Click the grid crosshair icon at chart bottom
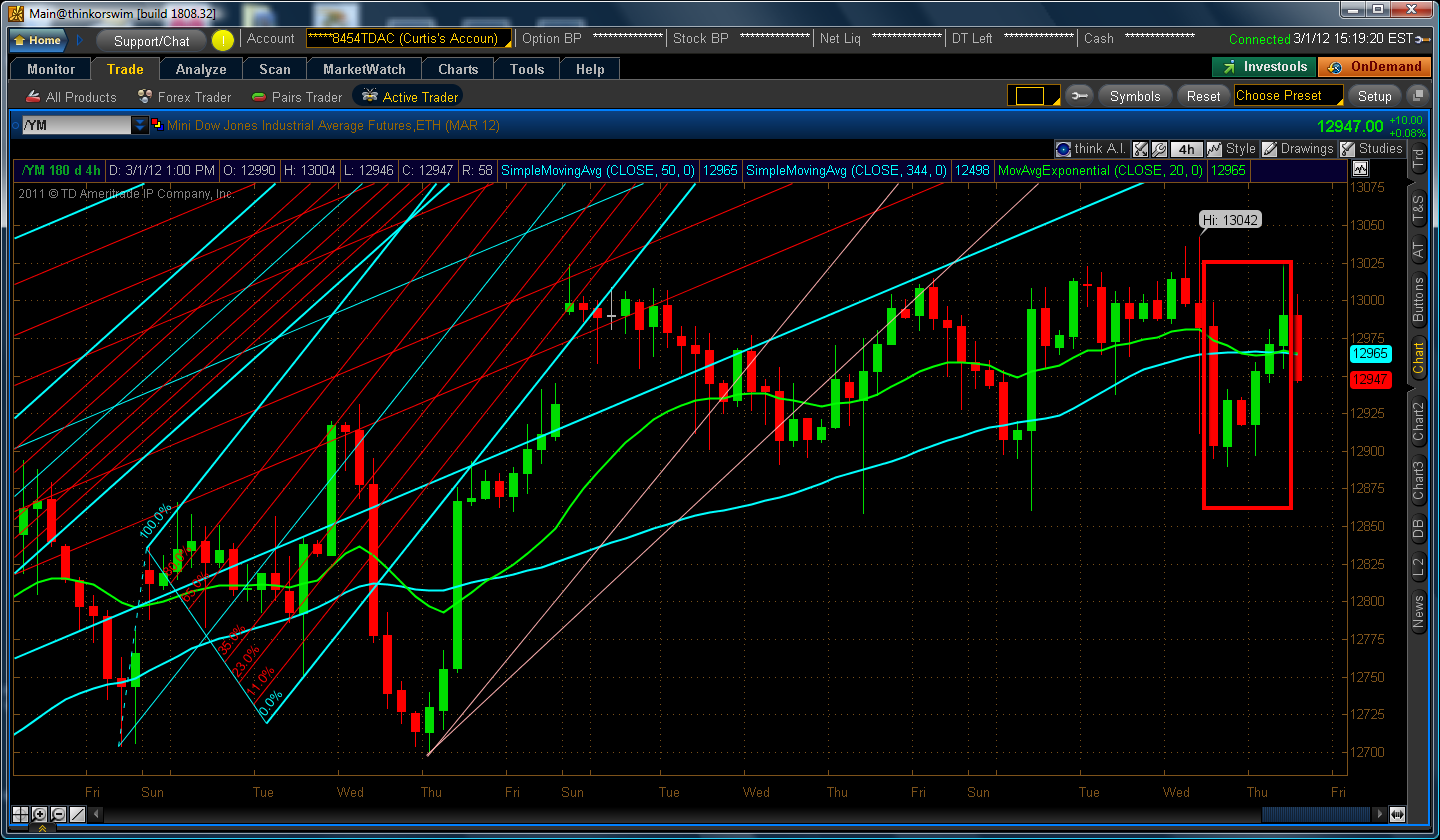This screenshot has height=840, width=1440. tap(22, 814)
